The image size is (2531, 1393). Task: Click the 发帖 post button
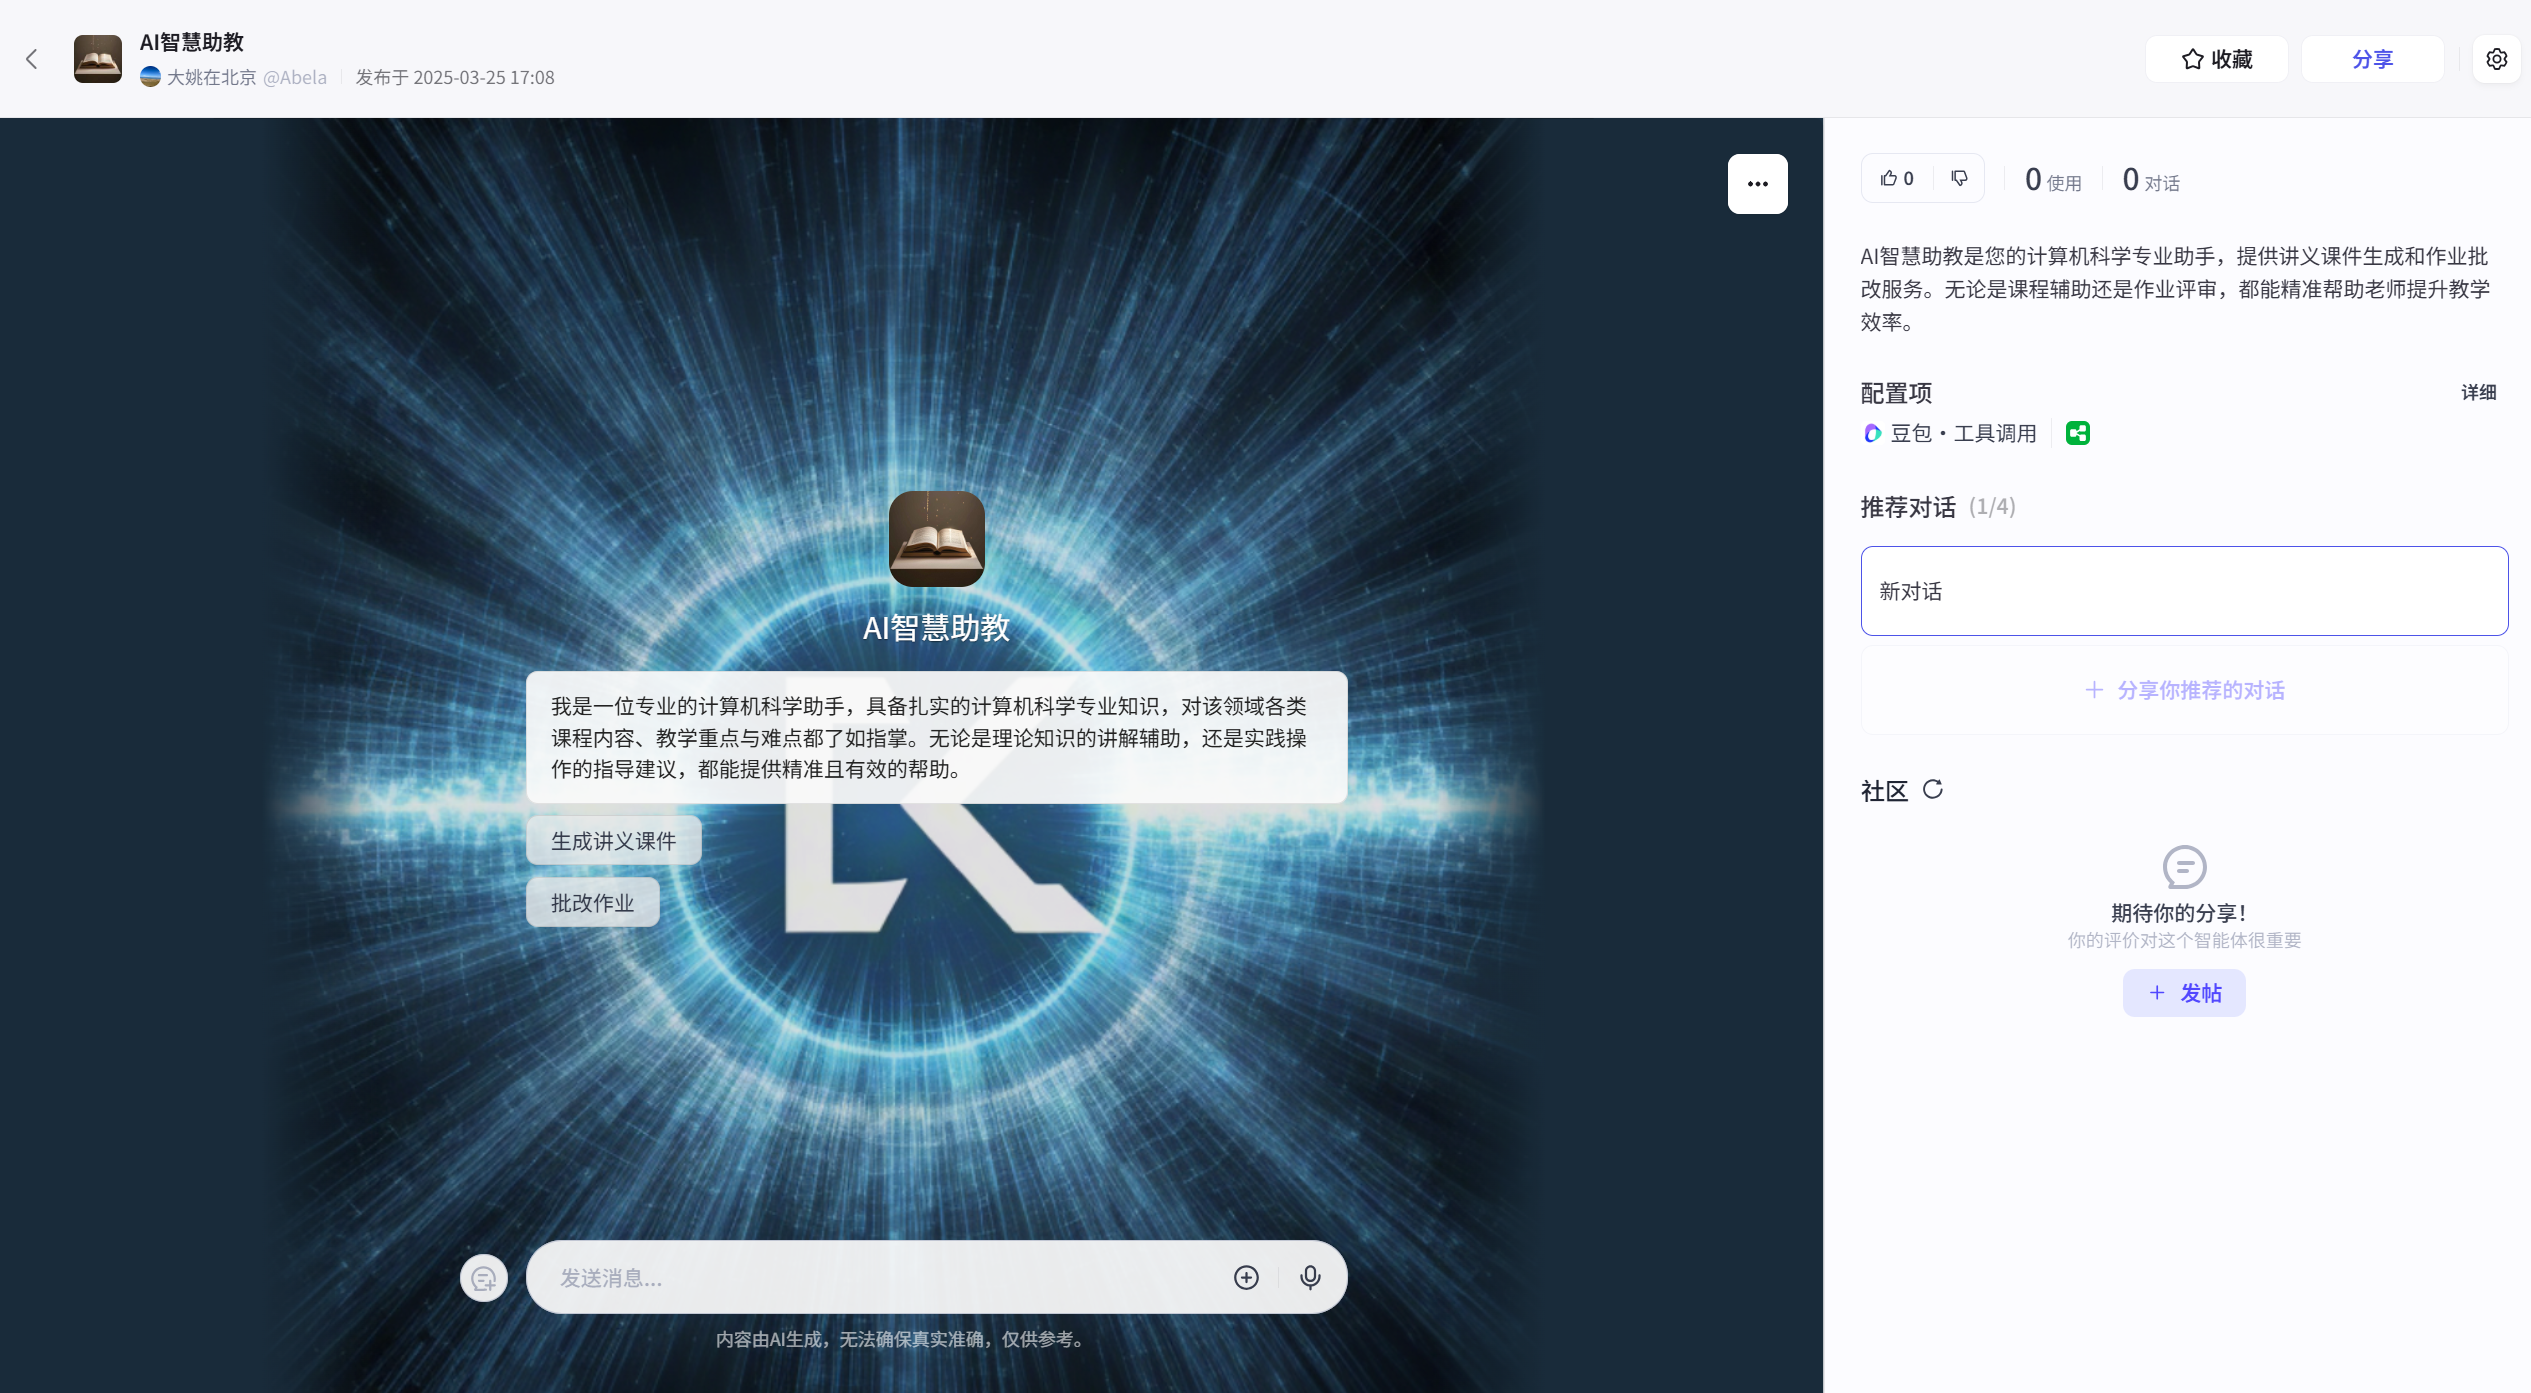[2184, 993]
